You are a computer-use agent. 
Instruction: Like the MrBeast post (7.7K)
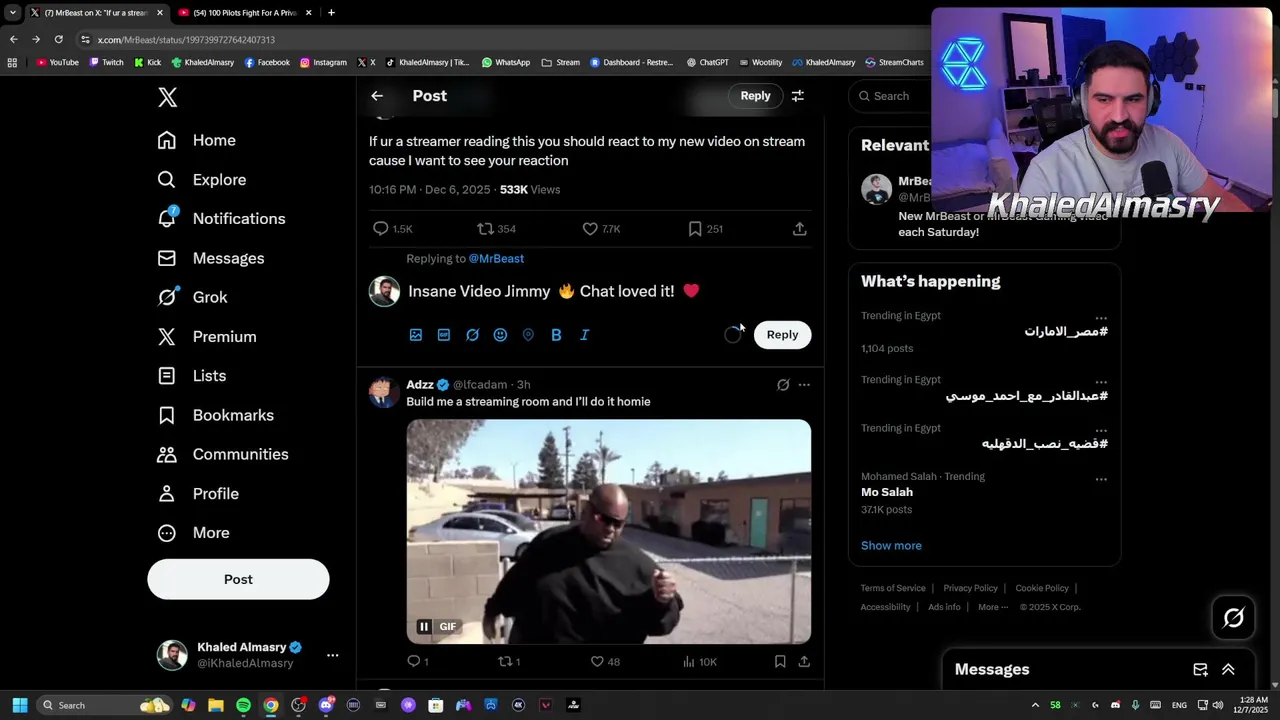click(x=590, y=229)
